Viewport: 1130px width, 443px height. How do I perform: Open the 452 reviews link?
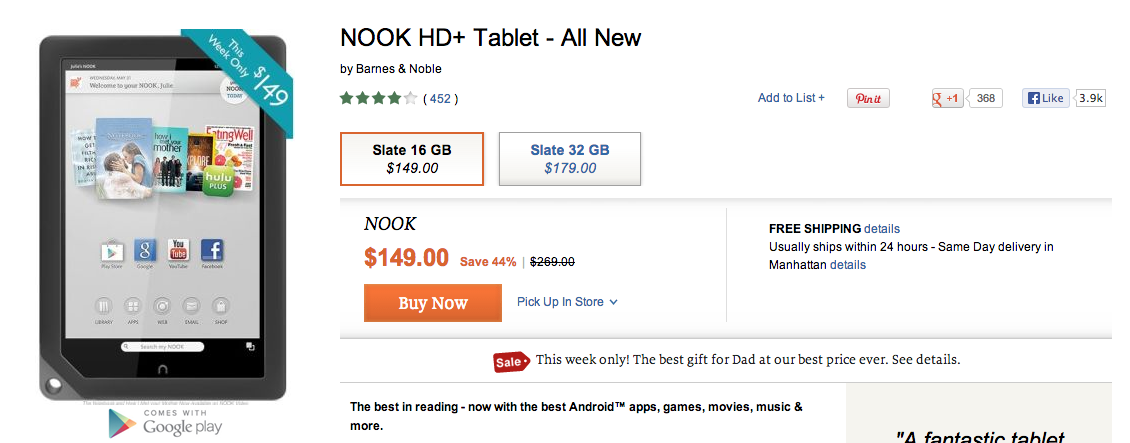[440, 99]
